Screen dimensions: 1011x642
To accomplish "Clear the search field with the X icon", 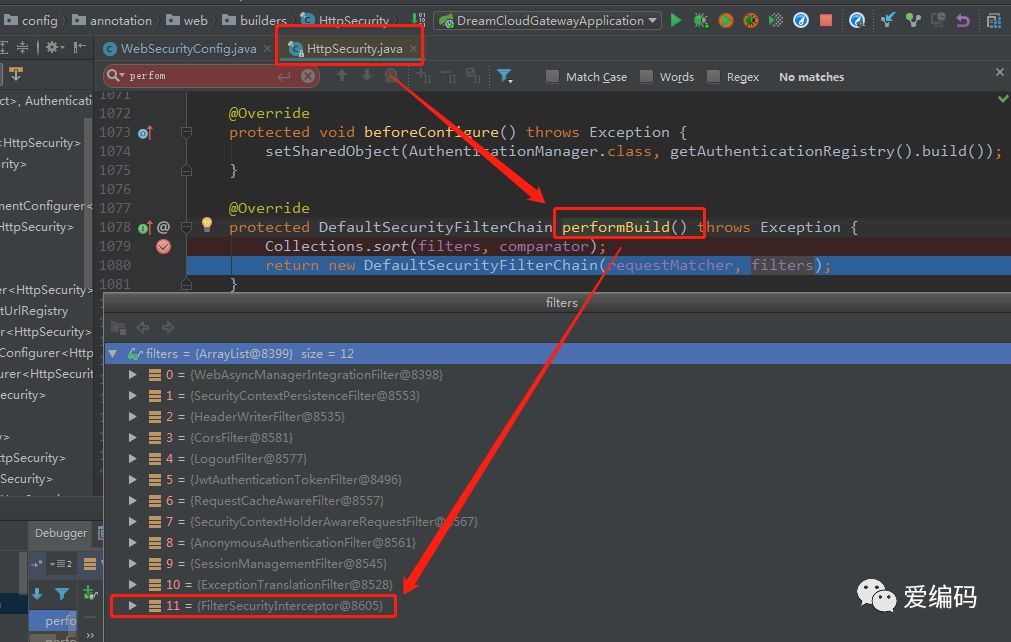I will point(308,76).
